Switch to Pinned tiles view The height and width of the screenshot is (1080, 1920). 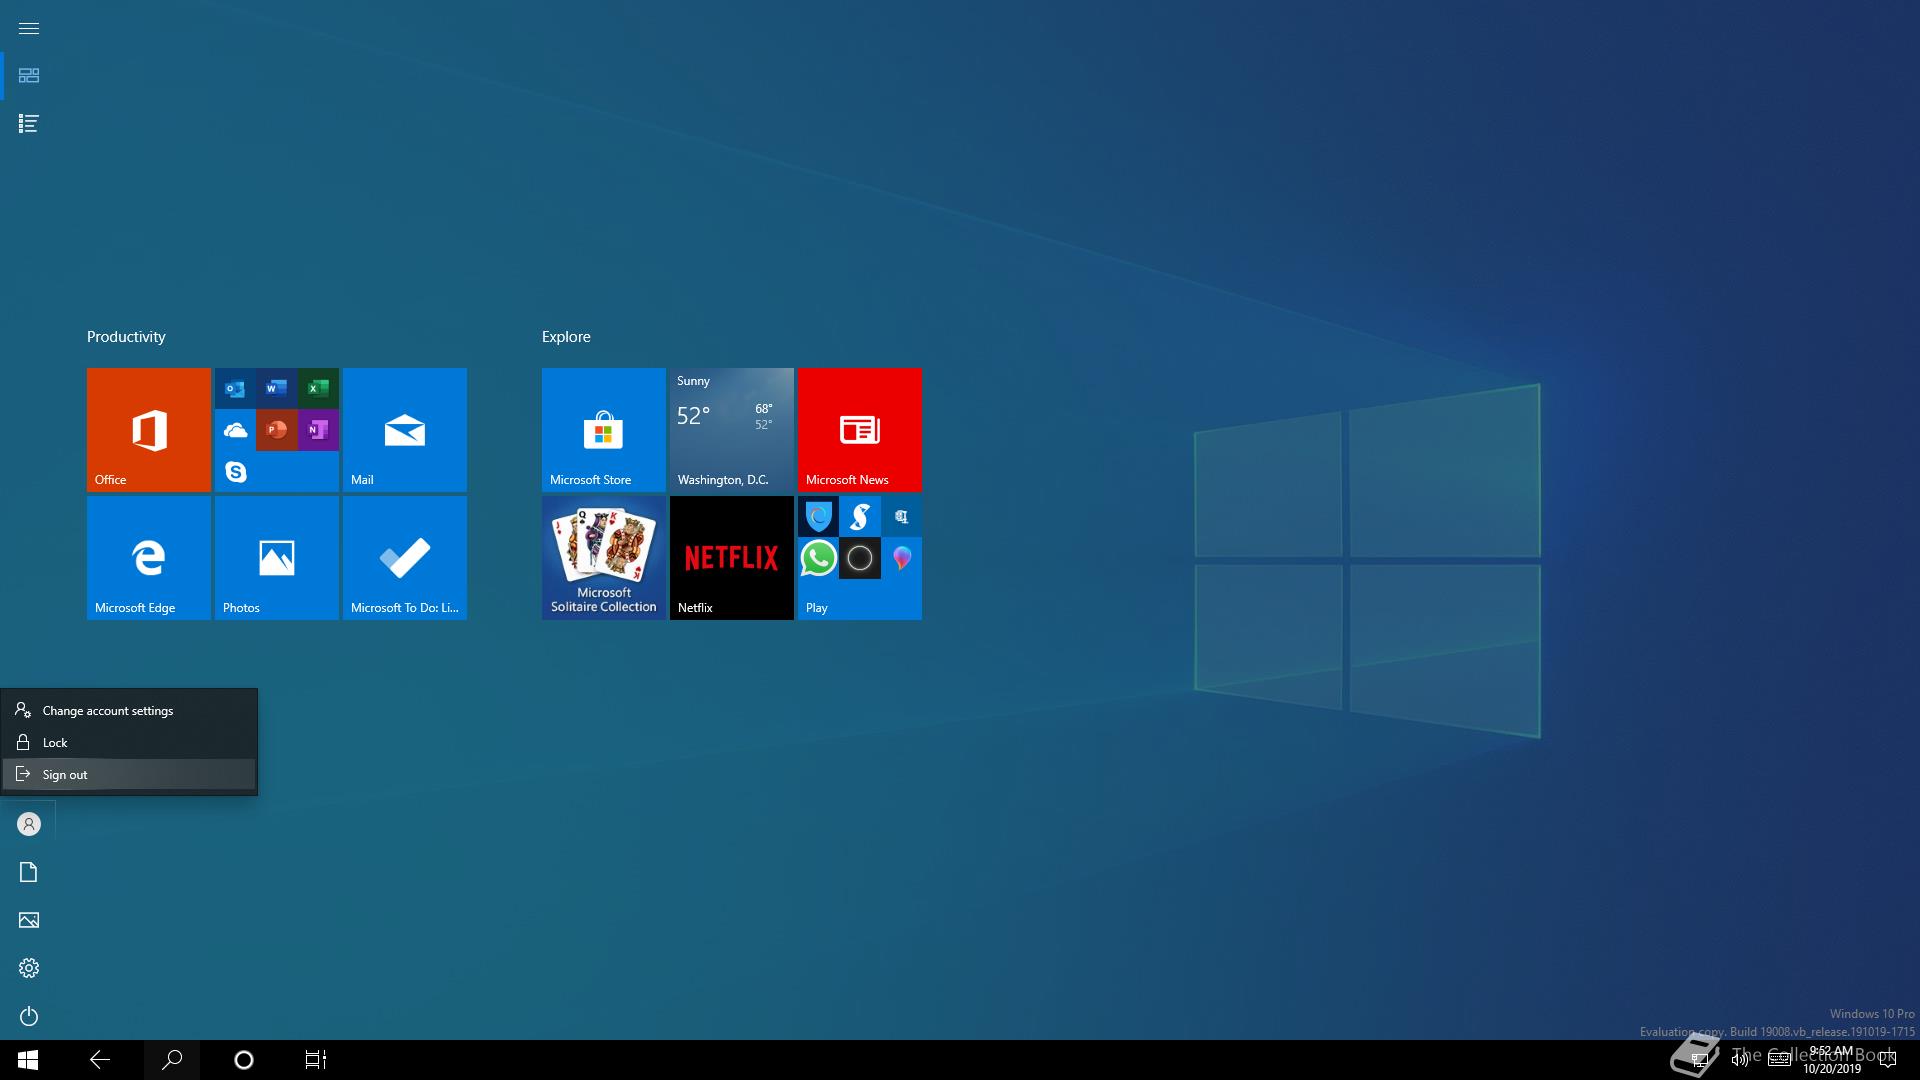(29, 76)
